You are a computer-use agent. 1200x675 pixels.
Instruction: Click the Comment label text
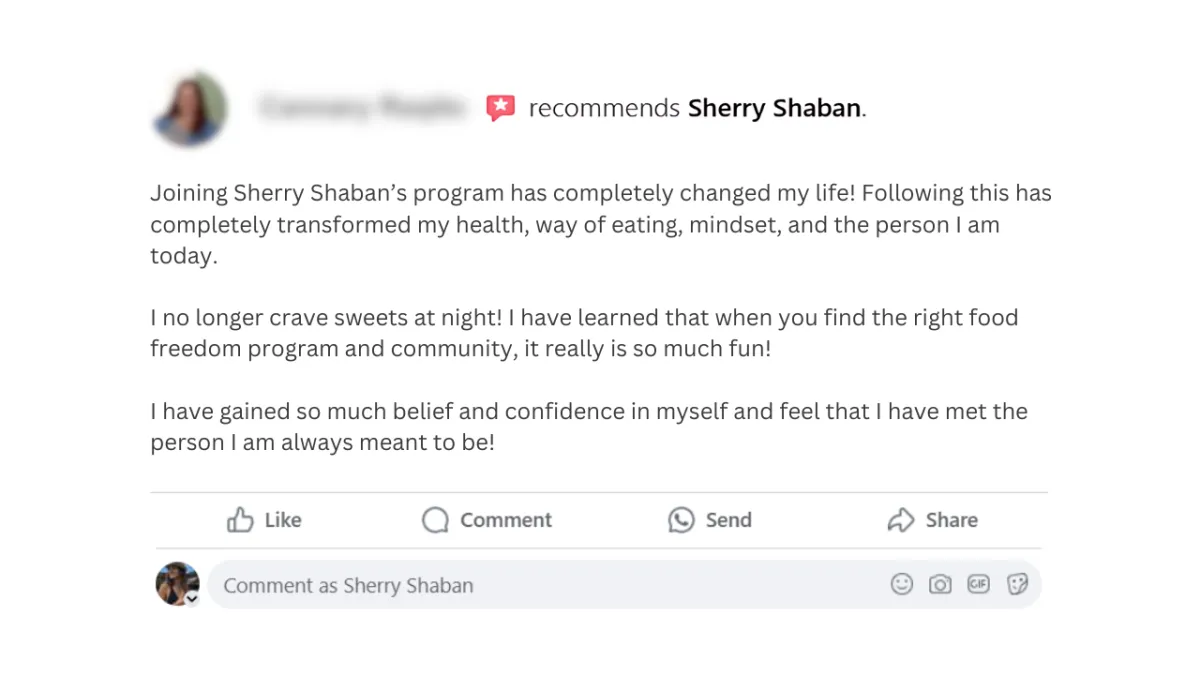point(506,520)
